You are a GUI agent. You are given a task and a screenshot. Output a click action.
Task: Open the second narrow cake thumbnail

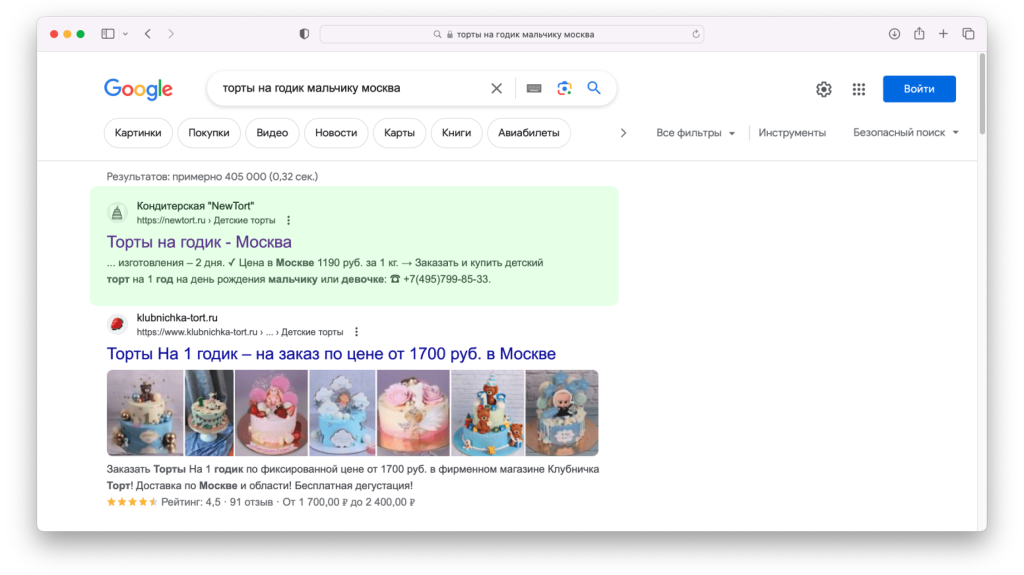(209, 413)
